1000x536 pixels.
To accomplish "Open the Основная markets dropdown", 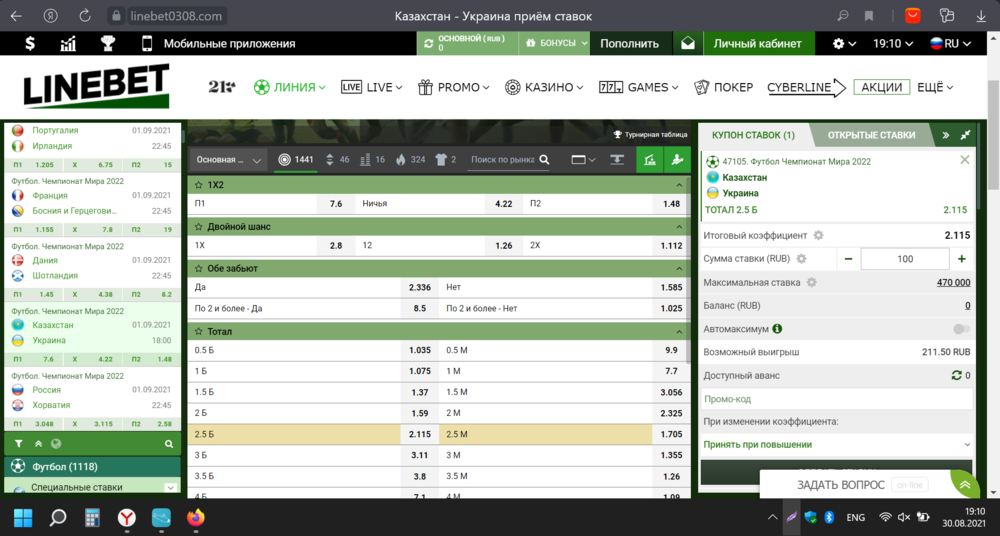I will (x=228, y=160).
